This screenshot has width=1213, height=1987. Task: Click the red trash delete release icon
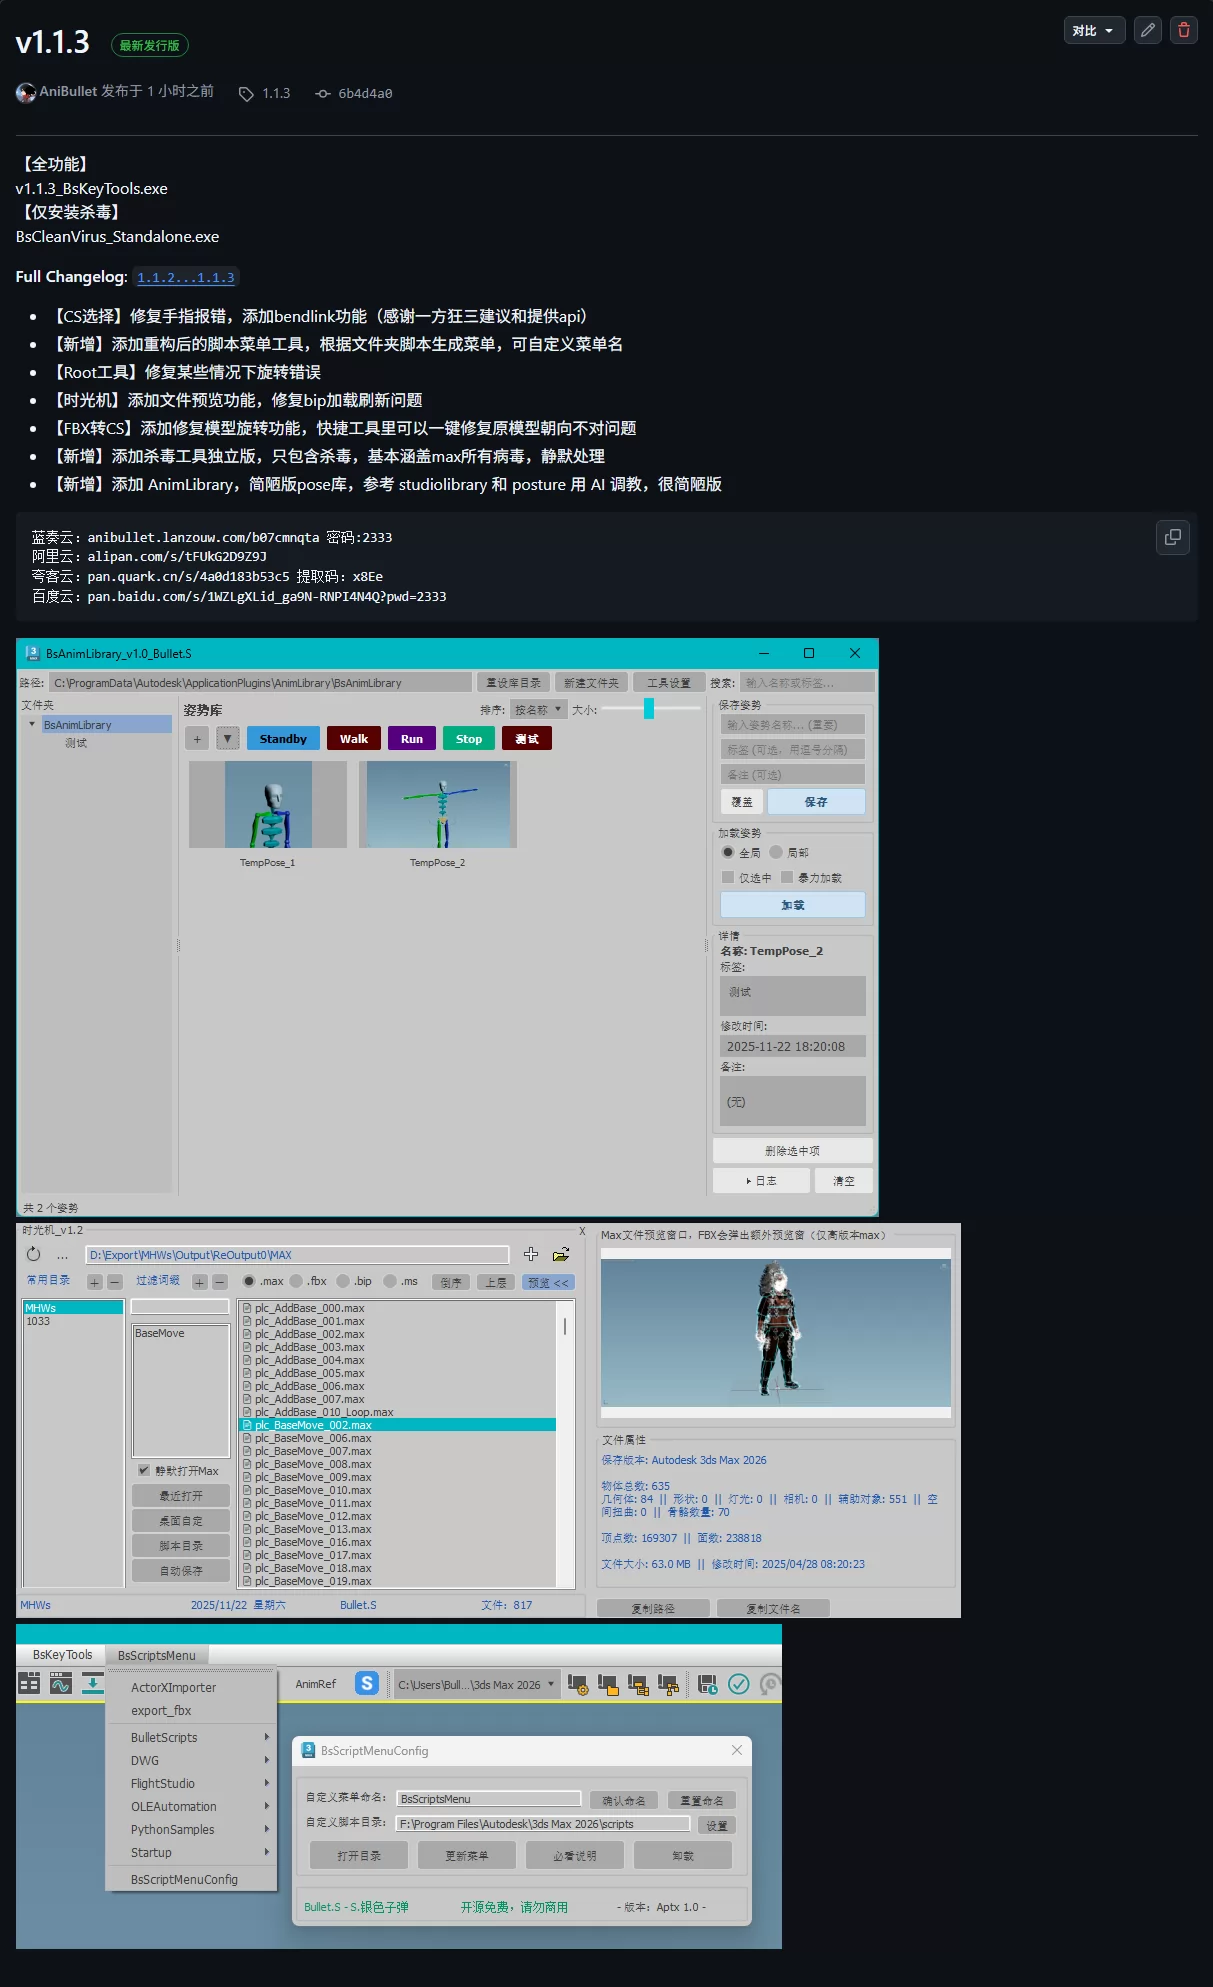[x=1184, y=30]
